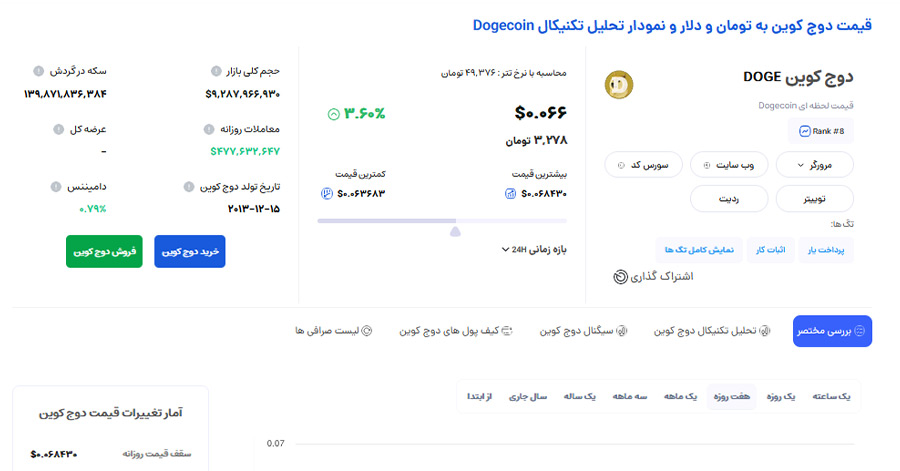This screenshot has width=900, height=471.
Task: Open the سورس کد link button
Action: [x=643, y=165]
